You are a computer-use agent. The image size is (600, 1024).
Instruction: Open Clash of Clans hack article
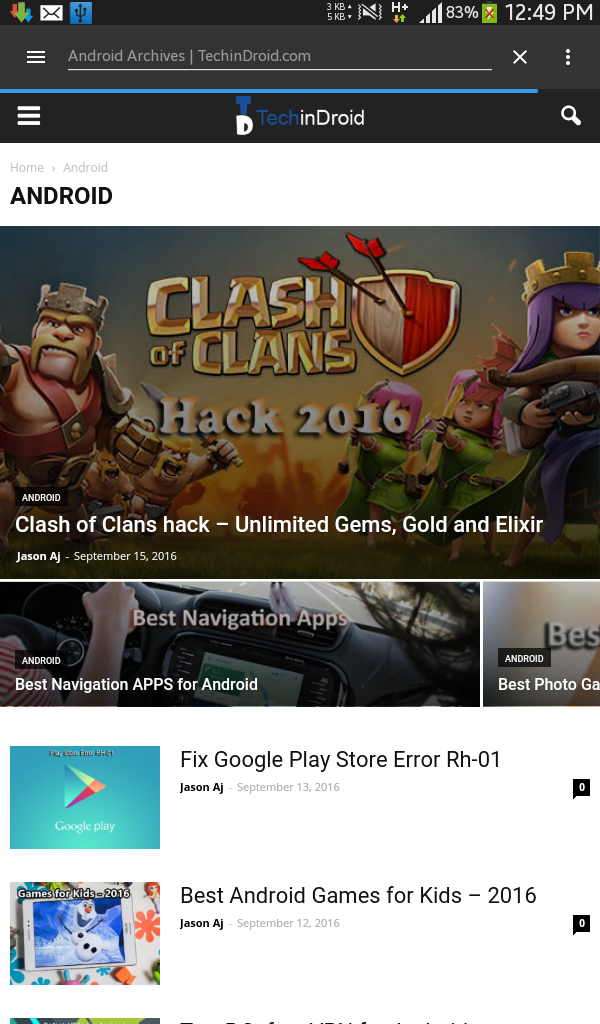[279, 524]
